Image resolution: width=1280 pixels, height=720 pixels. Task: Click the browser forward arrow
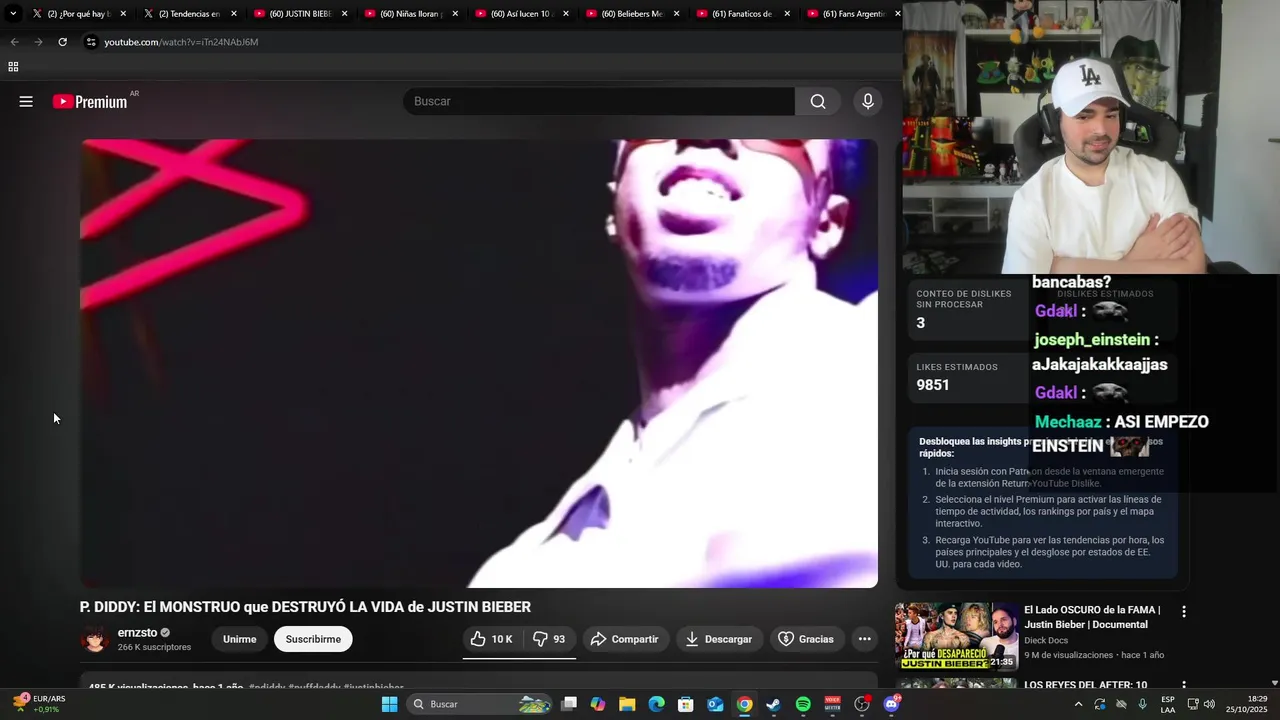click(x=38, y=42)
